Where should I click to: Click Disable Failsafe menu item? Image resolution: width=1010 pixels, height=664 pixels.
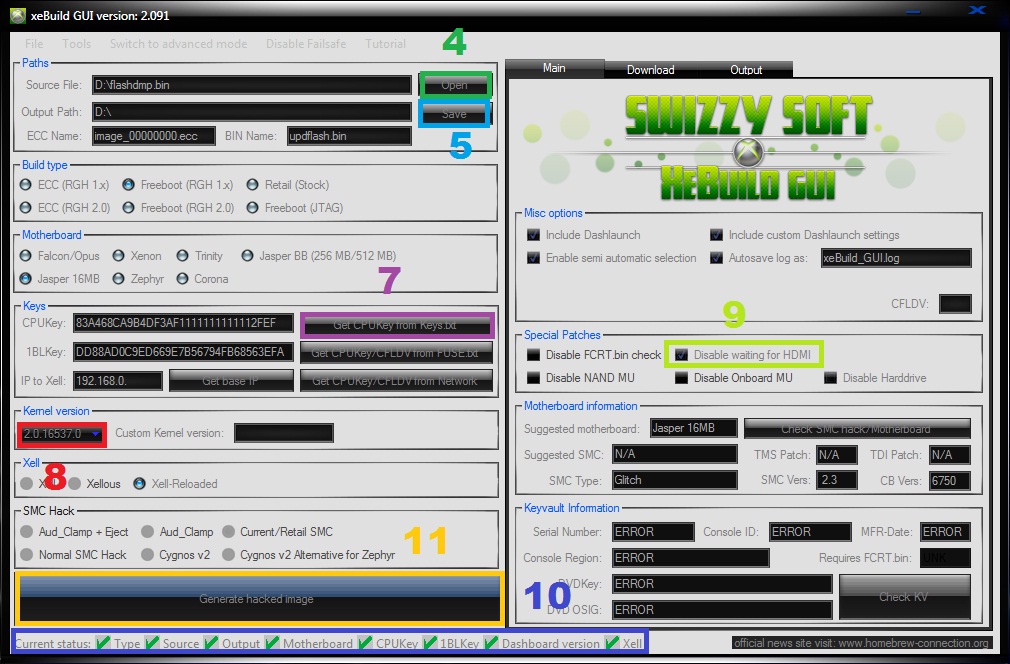306,44
